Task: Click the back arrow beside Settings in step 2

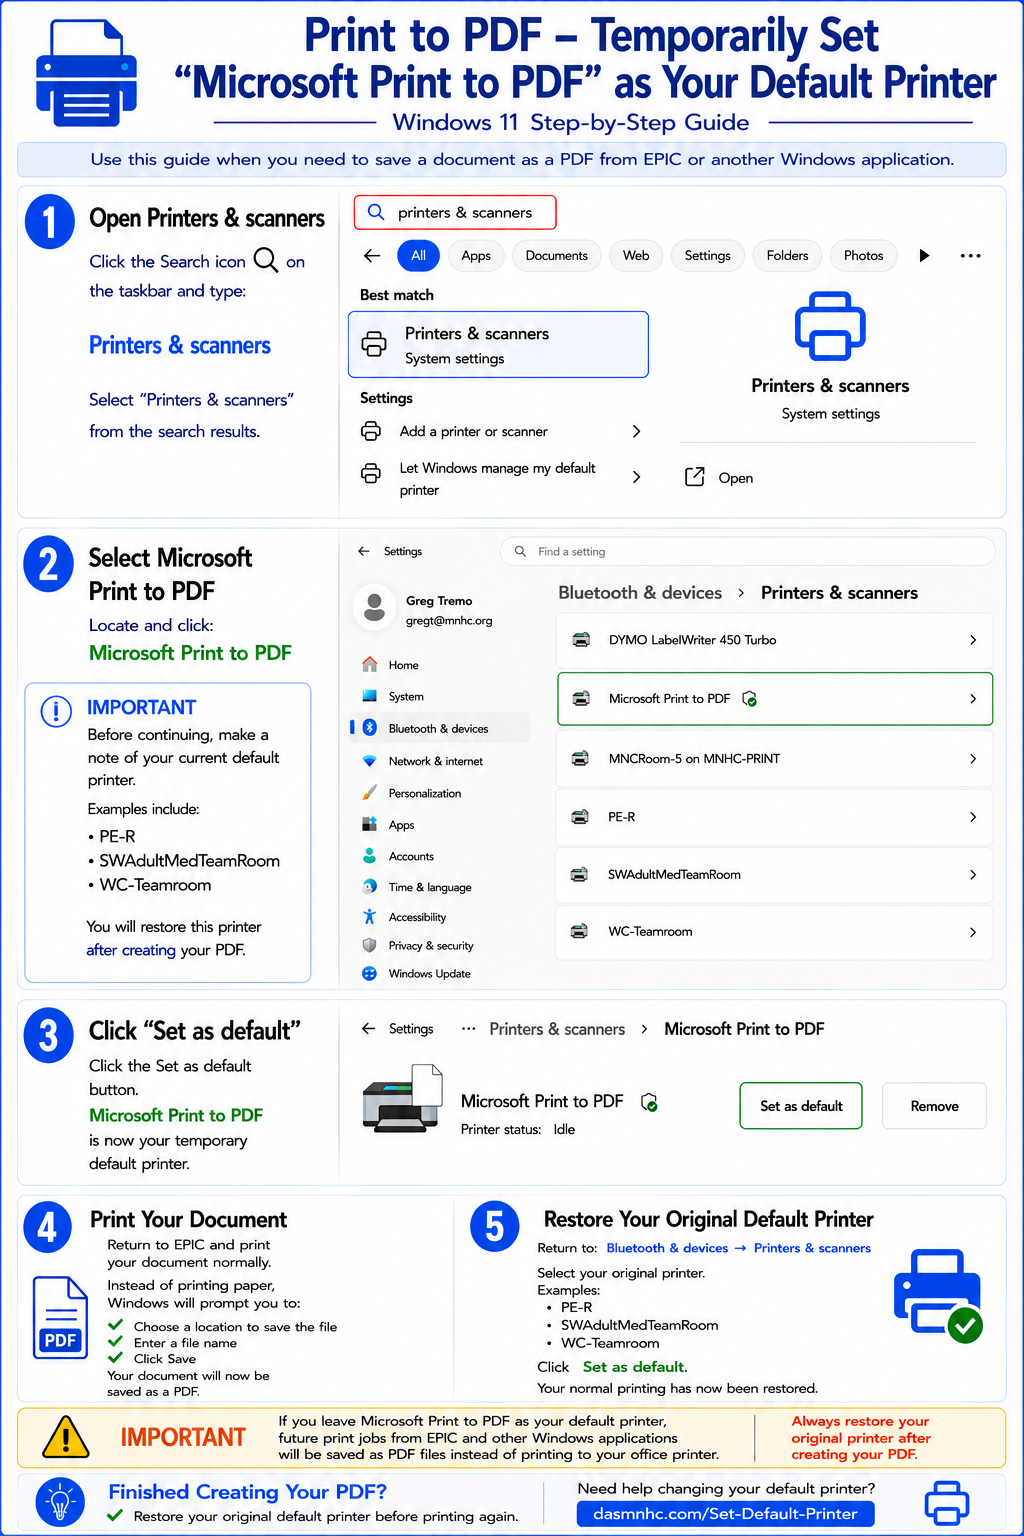Action: pyautogui.click(x=364, y=551)
